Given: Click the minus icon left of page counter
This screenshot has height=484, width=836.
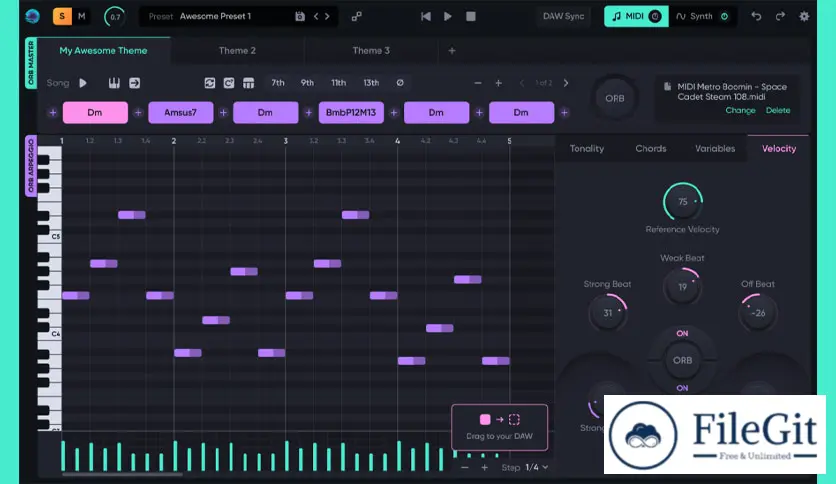Looking at the screenshot, I should pyautogui.click(x=478, y=83).
